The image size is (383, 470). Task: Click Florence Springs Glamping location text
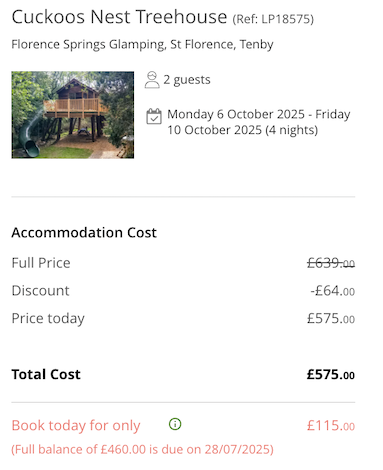tap(142, 44)
